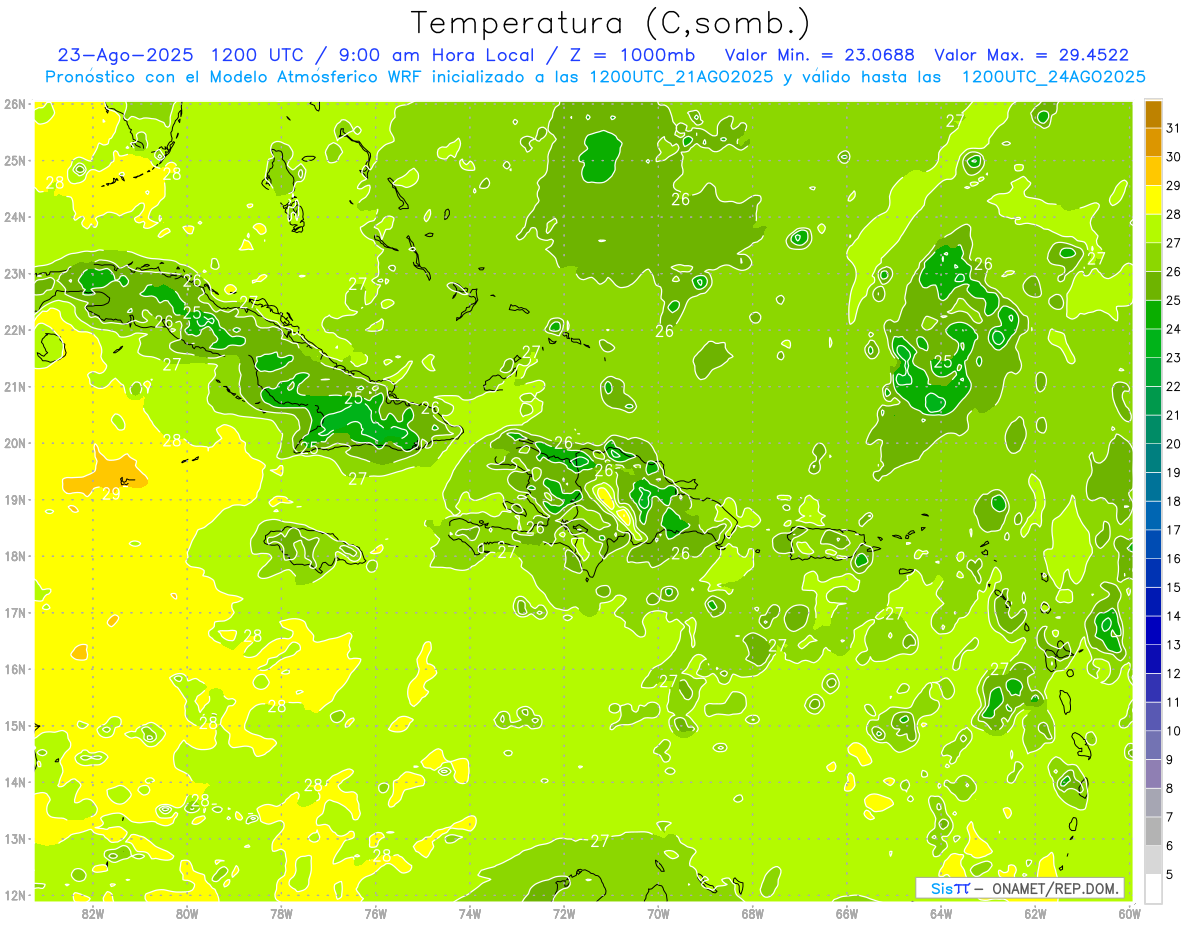Click the '1200UTC_24AGO2025' valid-until timestamp
This screenshot has height=927, width=1200.
[1053, 76]
